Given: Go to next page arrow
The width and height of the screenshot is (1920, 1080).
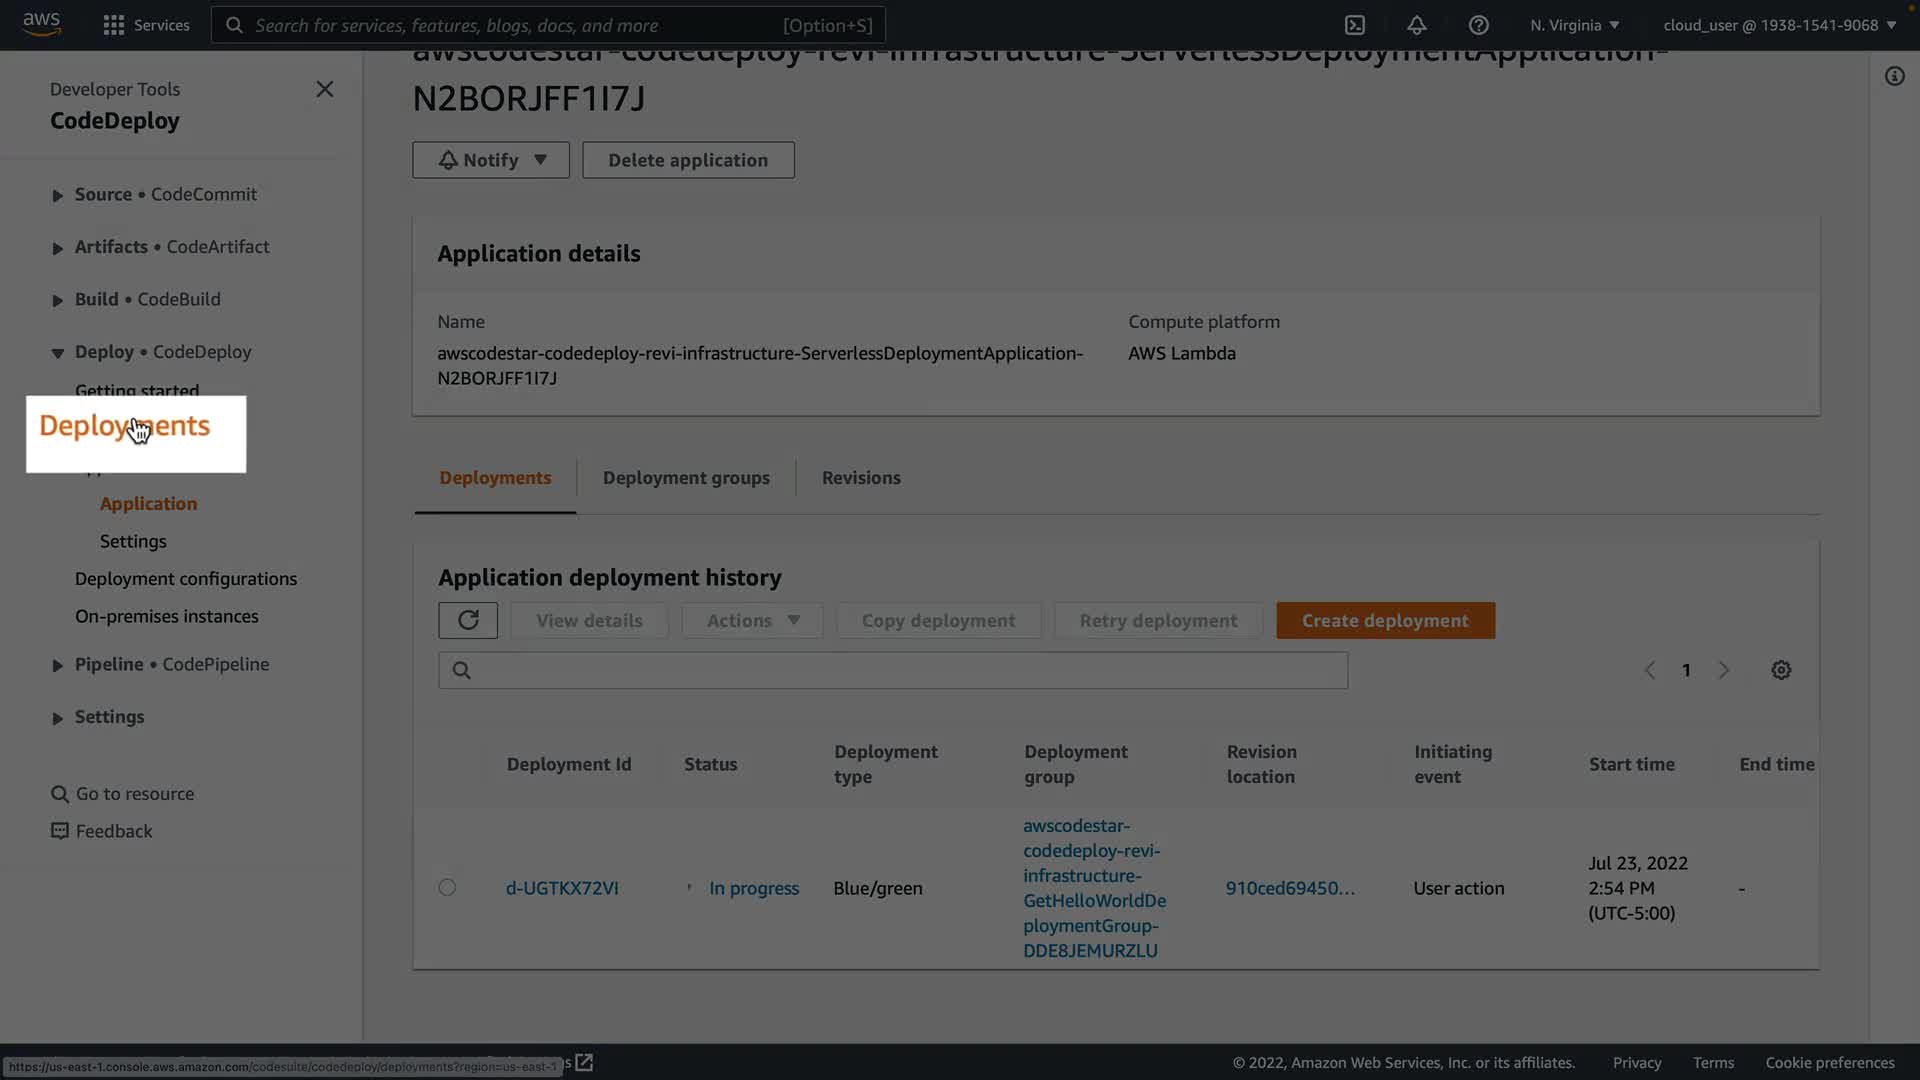Looking at the screenshot, I should [x=1724, y=670].
